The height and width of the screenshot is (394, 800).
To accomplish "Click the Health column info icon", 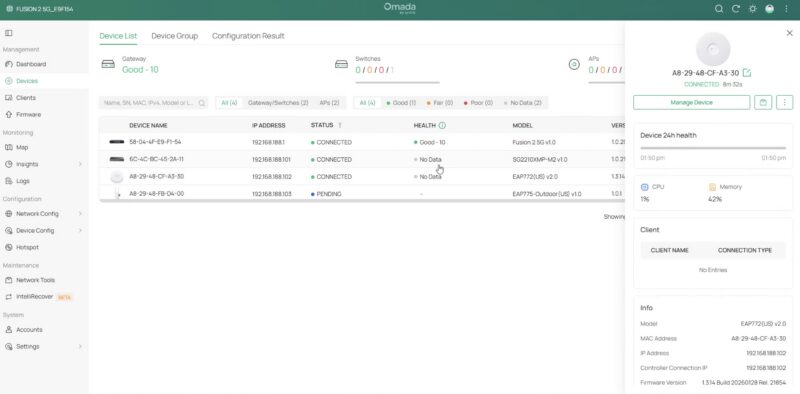I will 442,125.
